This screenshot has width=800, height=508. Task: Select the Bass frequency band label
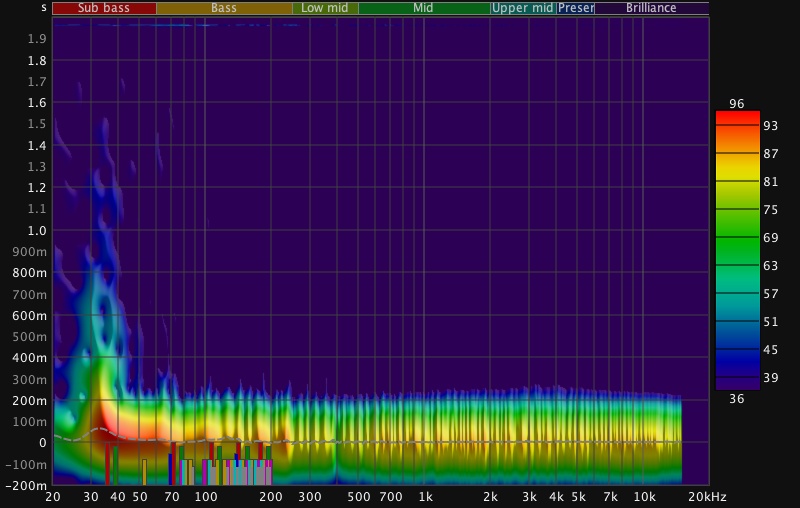224,8
